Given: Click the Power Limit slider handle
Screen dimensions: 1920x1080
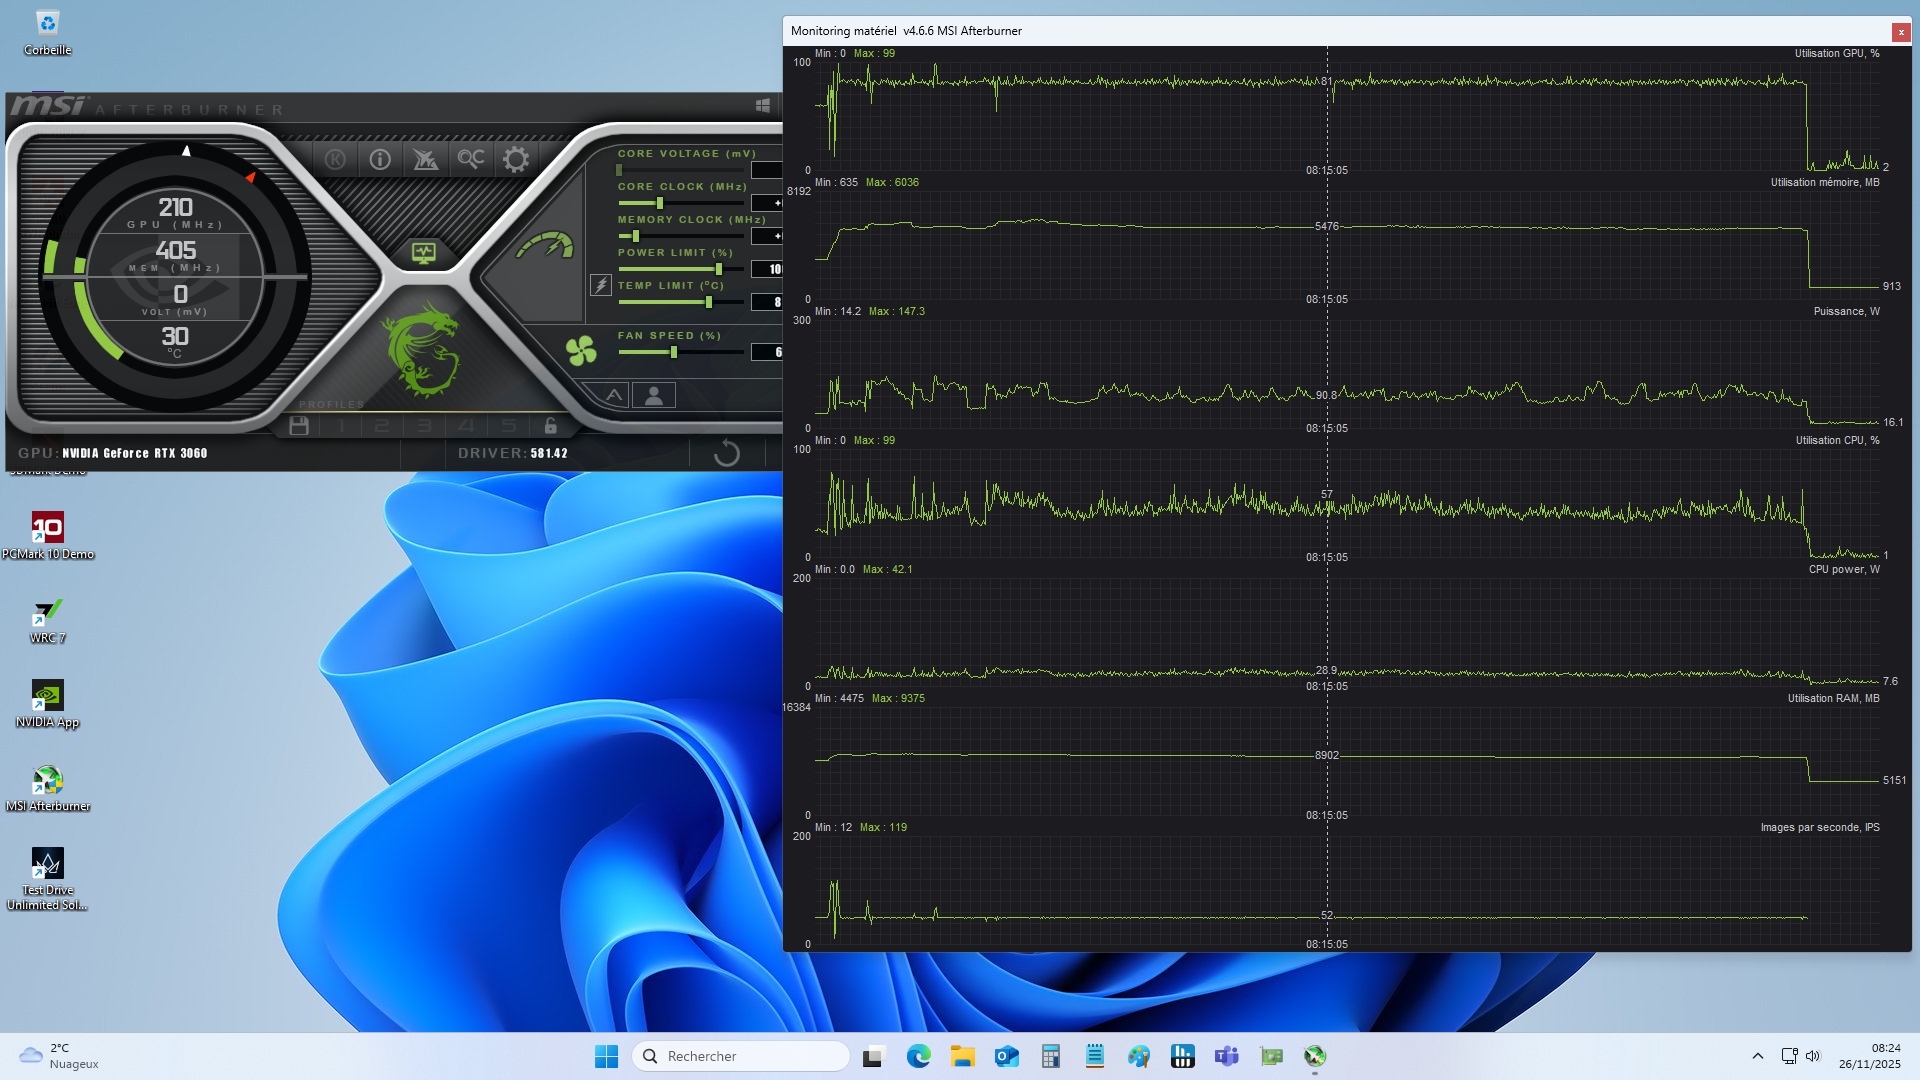Looking at the screenshot, I should pyautogui.click(x=718, y=269).
